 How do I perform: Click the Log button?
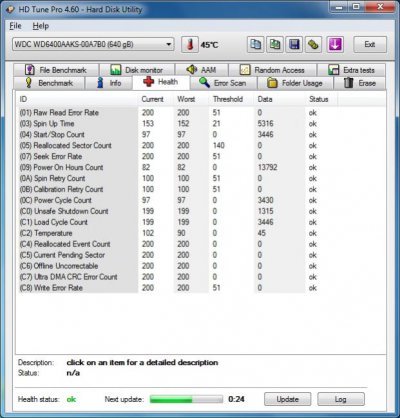(x=341, y=399)
